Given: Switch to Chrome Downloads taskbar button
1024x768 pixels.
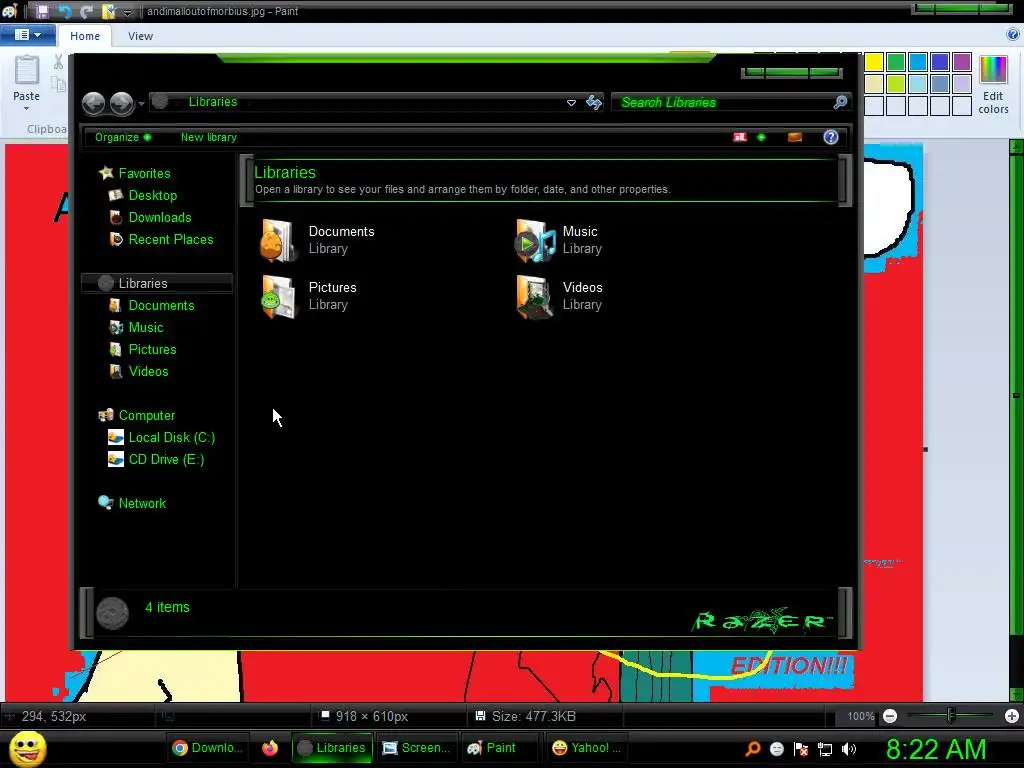Looking at the screenshot, I should pyautogui.click(x=208, y=748).
